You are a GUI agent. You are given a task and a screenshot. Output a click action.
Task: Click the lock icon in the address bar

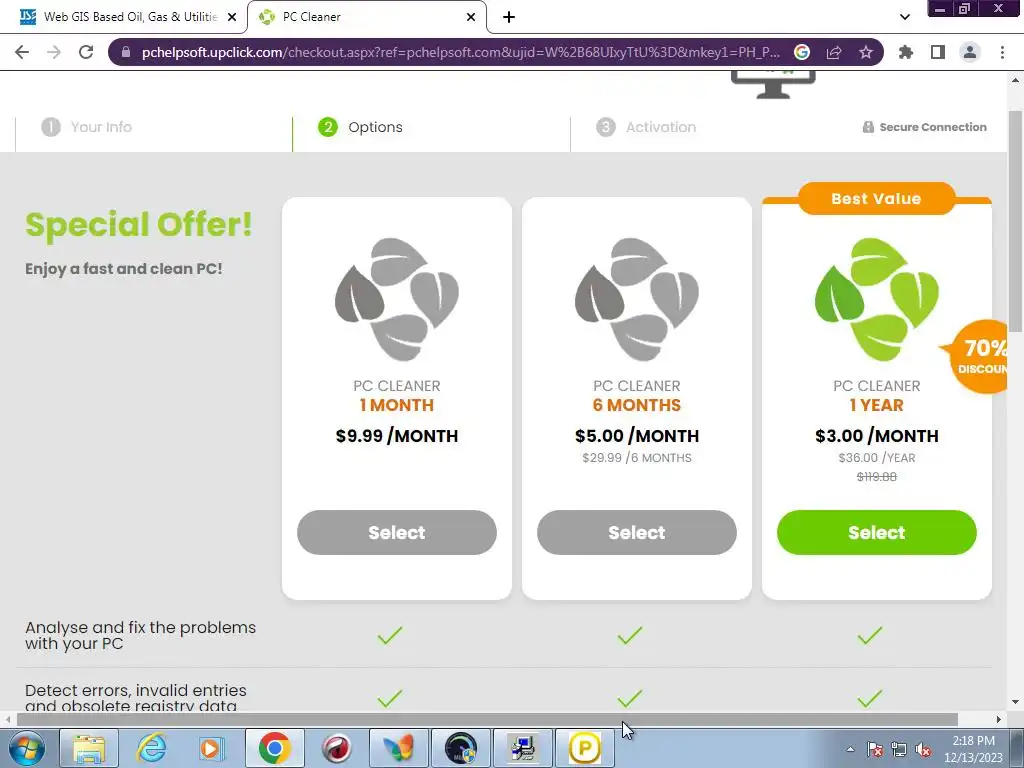pos(126,52)
